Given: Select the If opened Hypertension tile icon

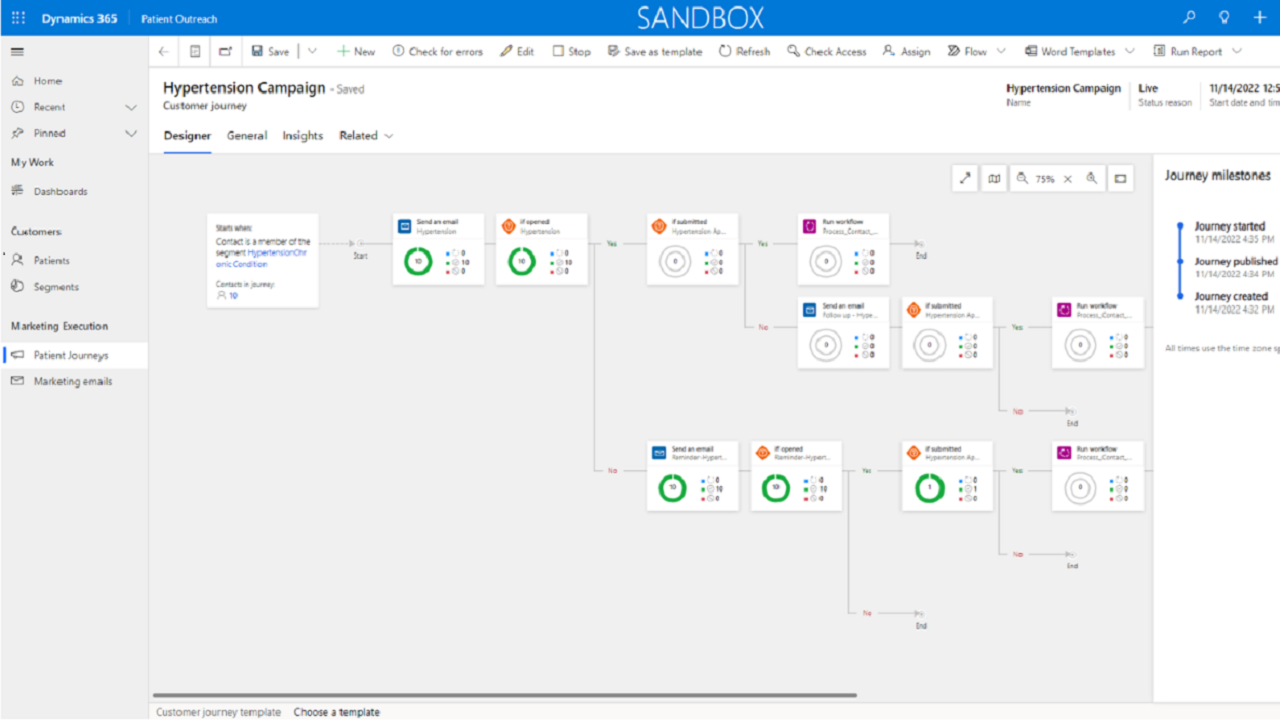Looking at the screenshot, I should pos(508,227).
